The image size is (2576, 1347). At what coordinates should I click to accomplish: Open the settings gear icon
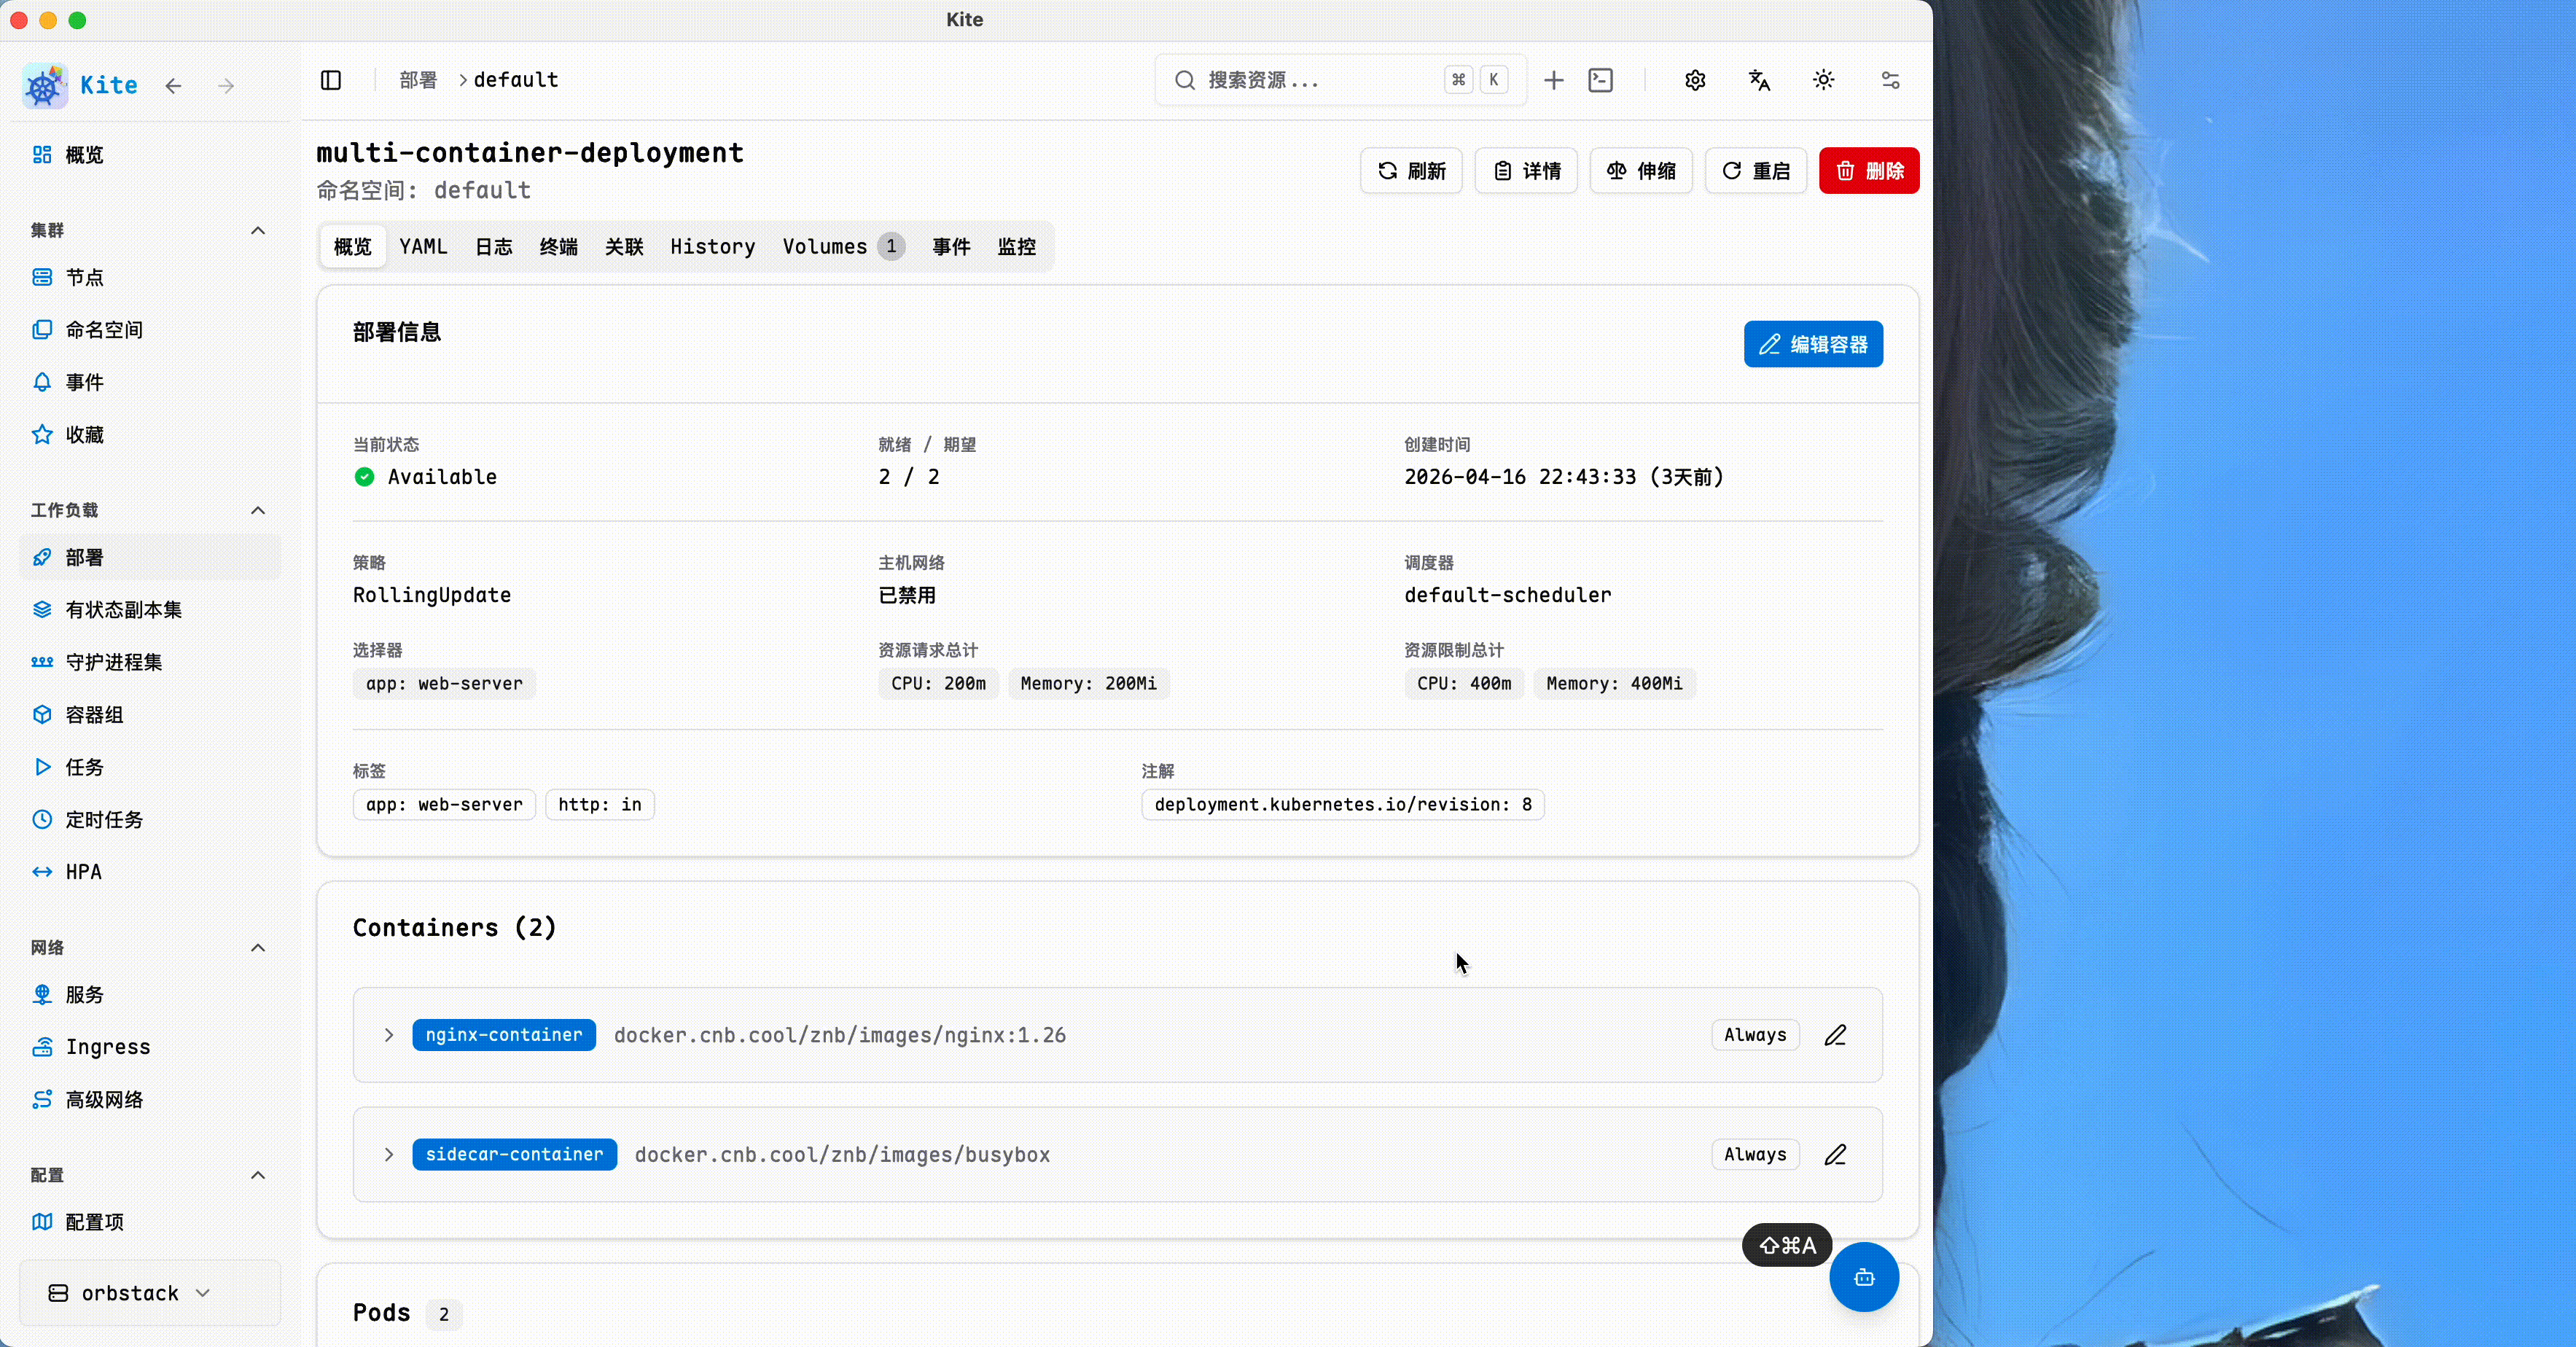[x=1694, y=80]
